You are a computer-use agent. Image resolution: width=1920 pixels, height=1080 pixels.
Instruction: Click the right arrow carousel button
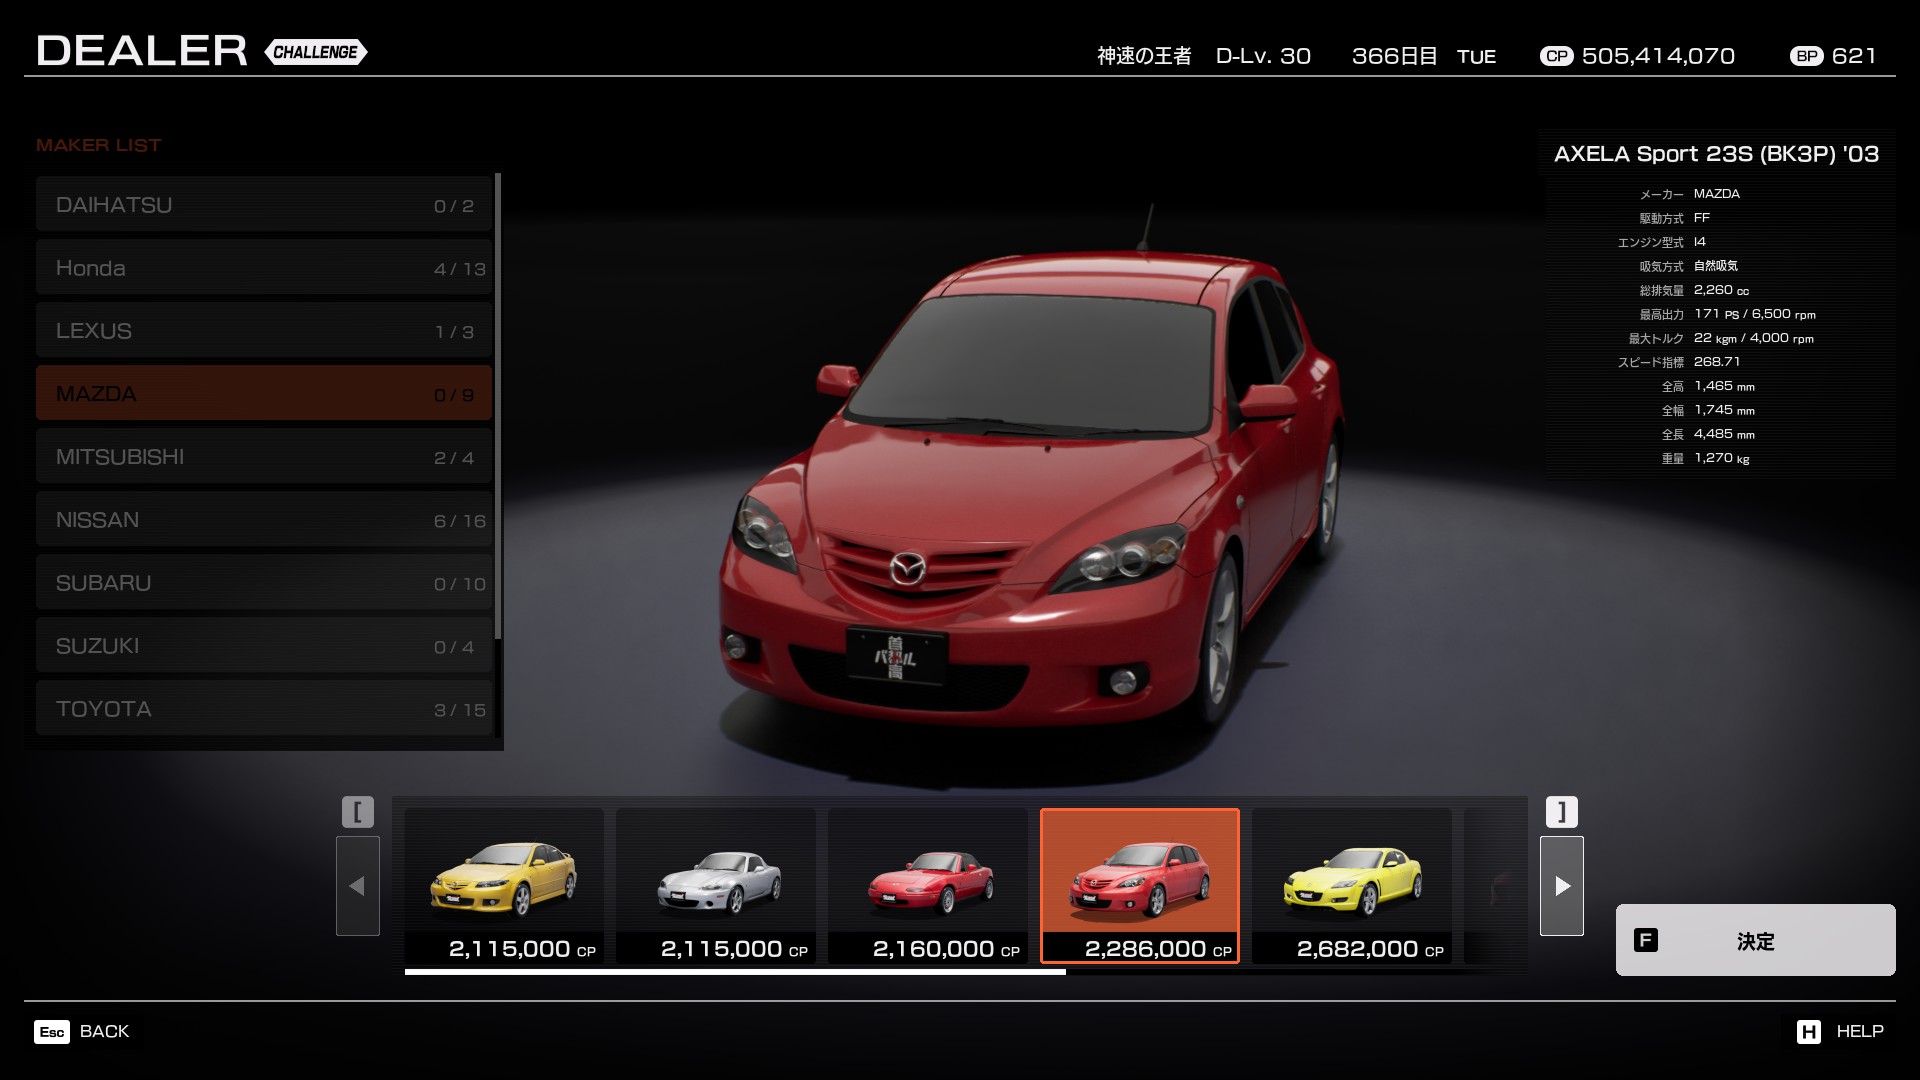coord(1561,886)
